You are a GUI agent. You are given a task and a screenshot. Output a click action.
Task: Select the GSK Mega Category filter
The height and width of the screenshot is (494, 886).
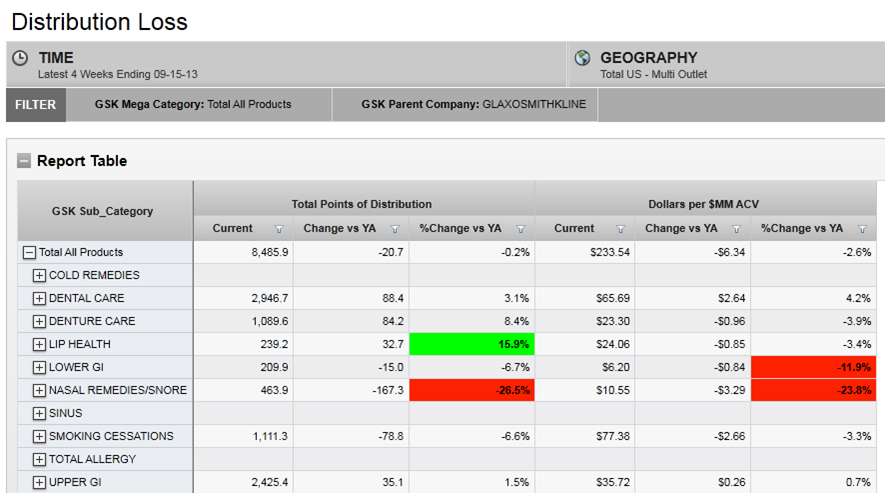(193, 104)
